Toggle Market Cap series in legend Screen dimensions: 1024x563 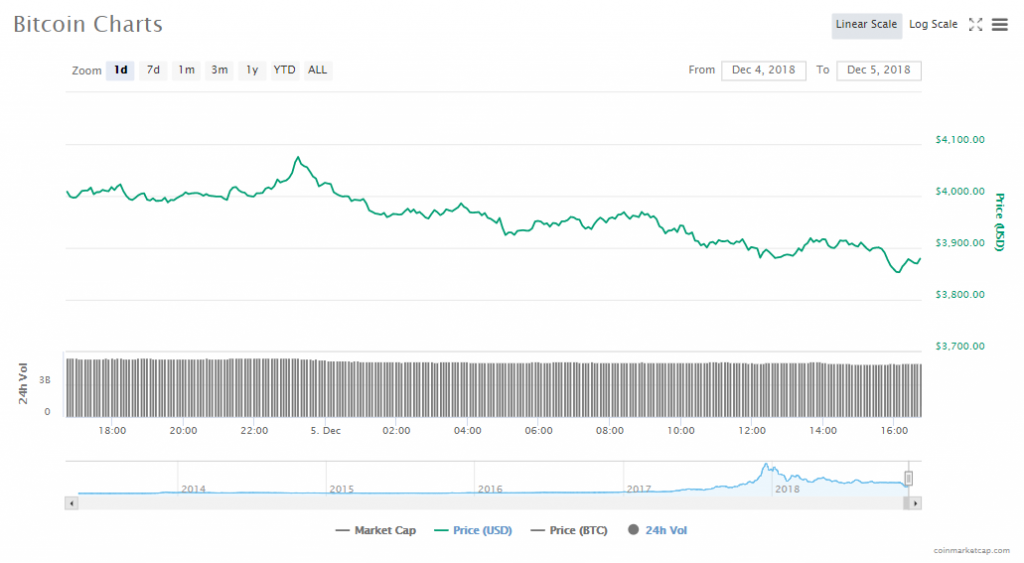click(376, 530)
